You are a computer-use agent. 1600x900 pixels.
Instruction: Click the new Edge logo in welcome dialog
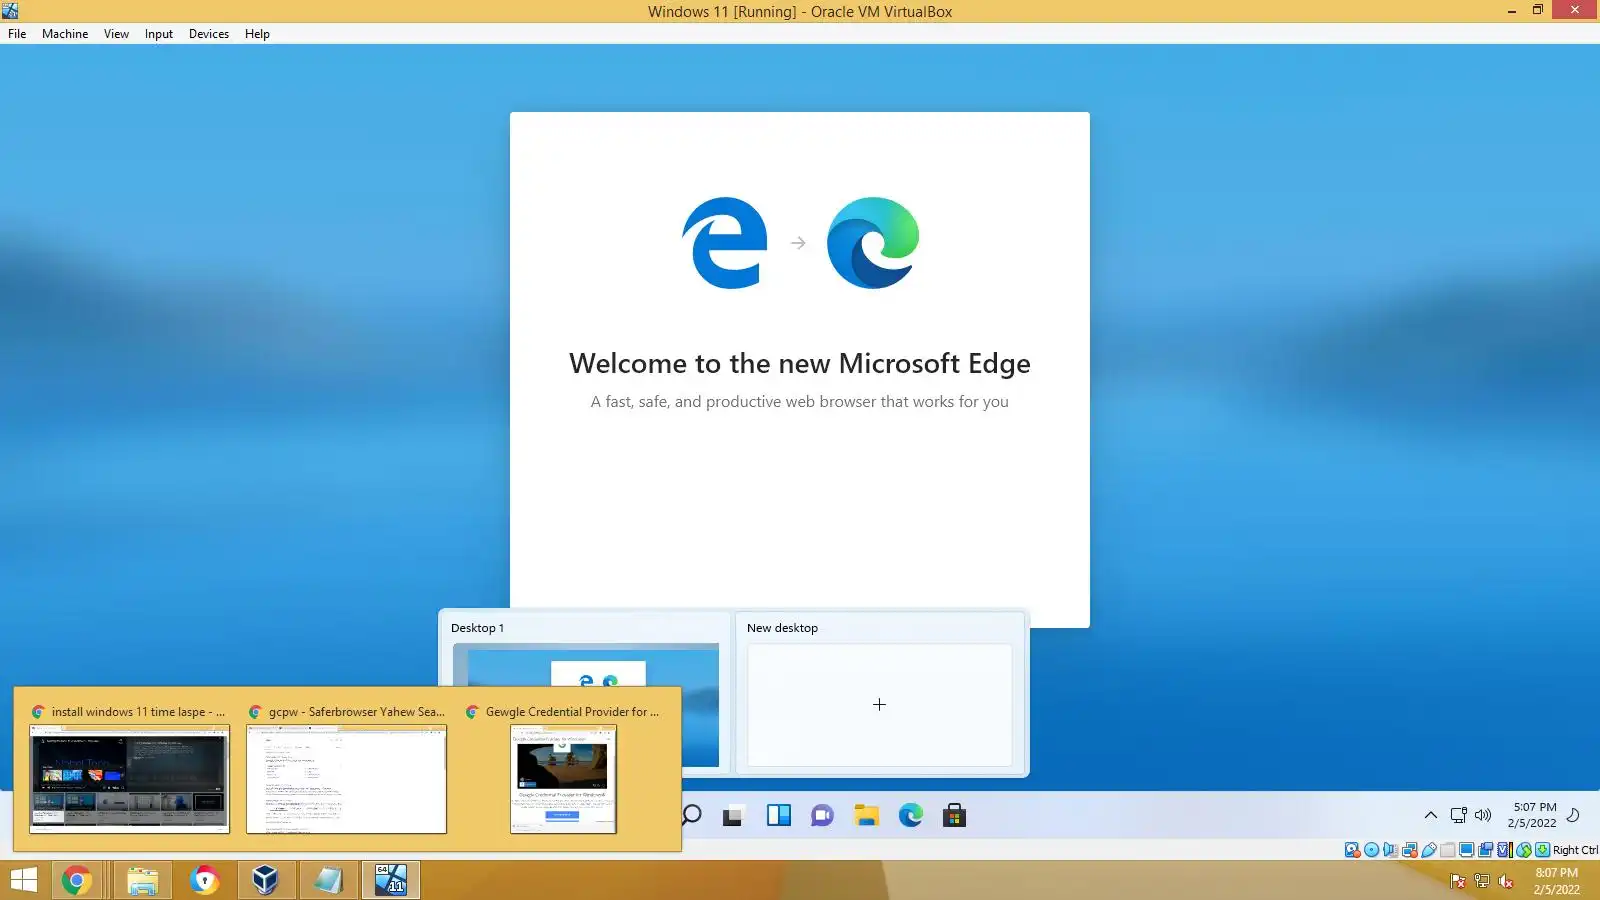click(x=873, y=243)
